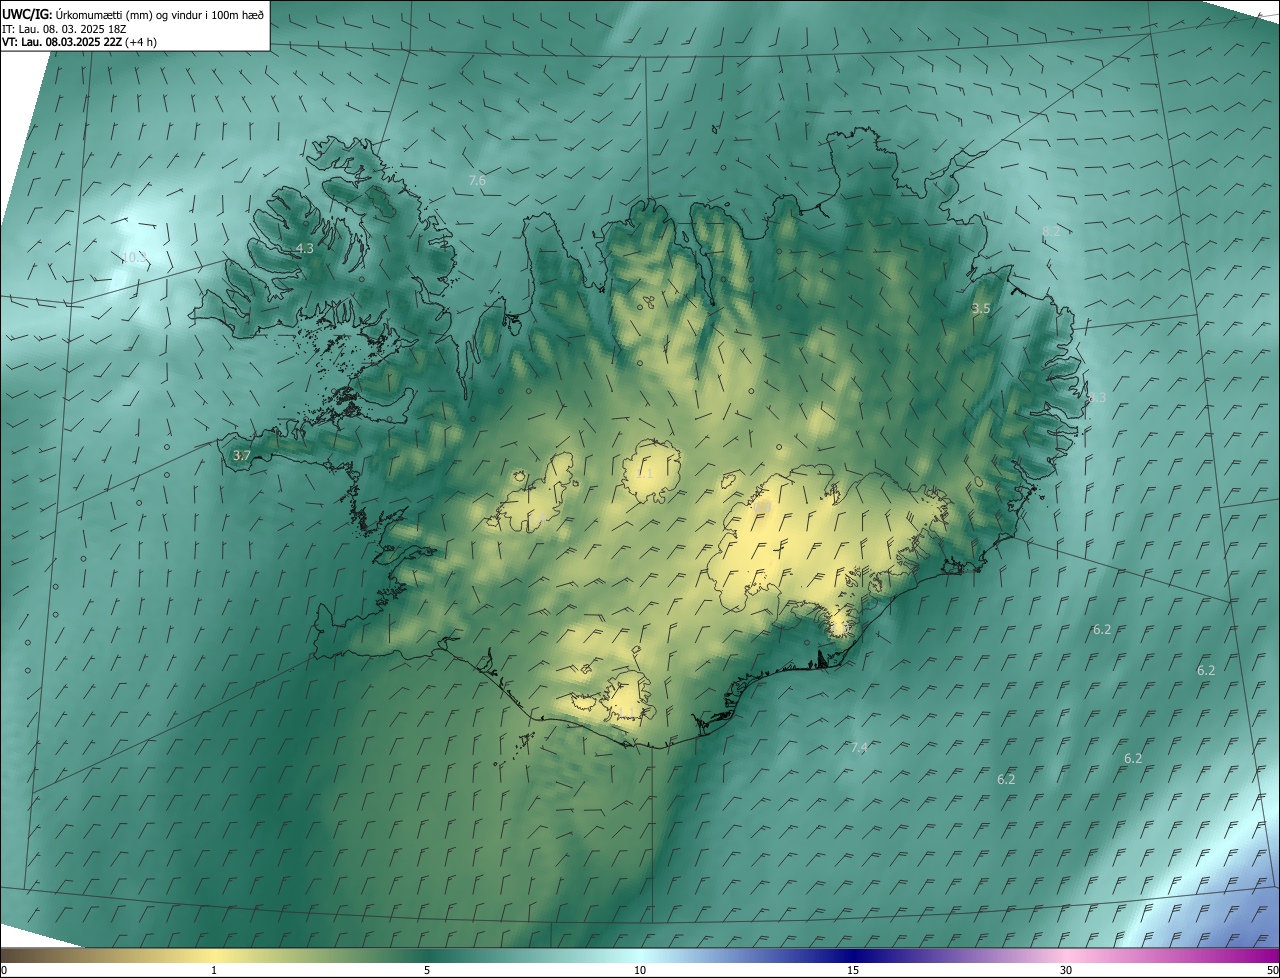Click the '50' tick on the color scale
Image resolution: width=1280 pixels, height=978 pixels.
[x=1271, y=970]
